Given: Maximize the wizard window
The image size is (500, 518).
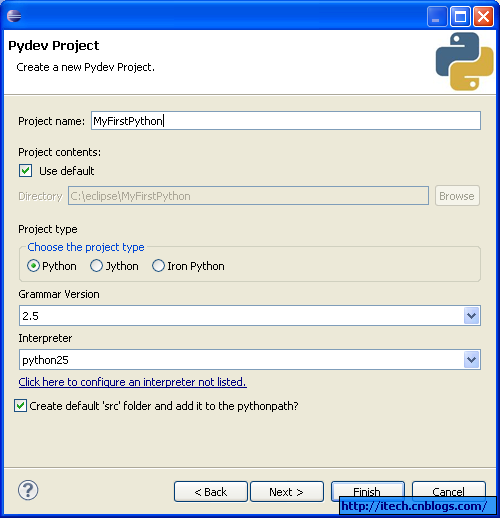Looking at the screenshot, I should coord(460,16).
